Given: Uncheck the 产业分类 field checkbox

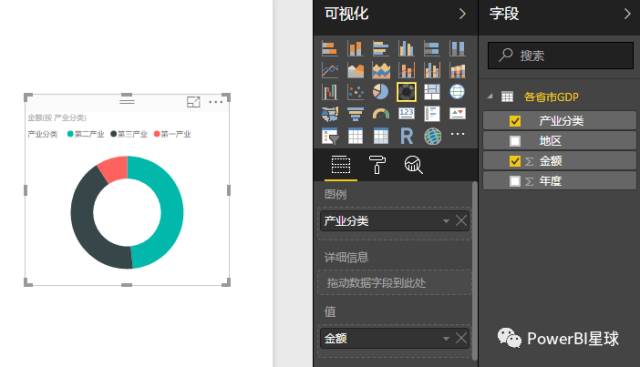Looking at the screenshot, I should click(x=515, y=121).
